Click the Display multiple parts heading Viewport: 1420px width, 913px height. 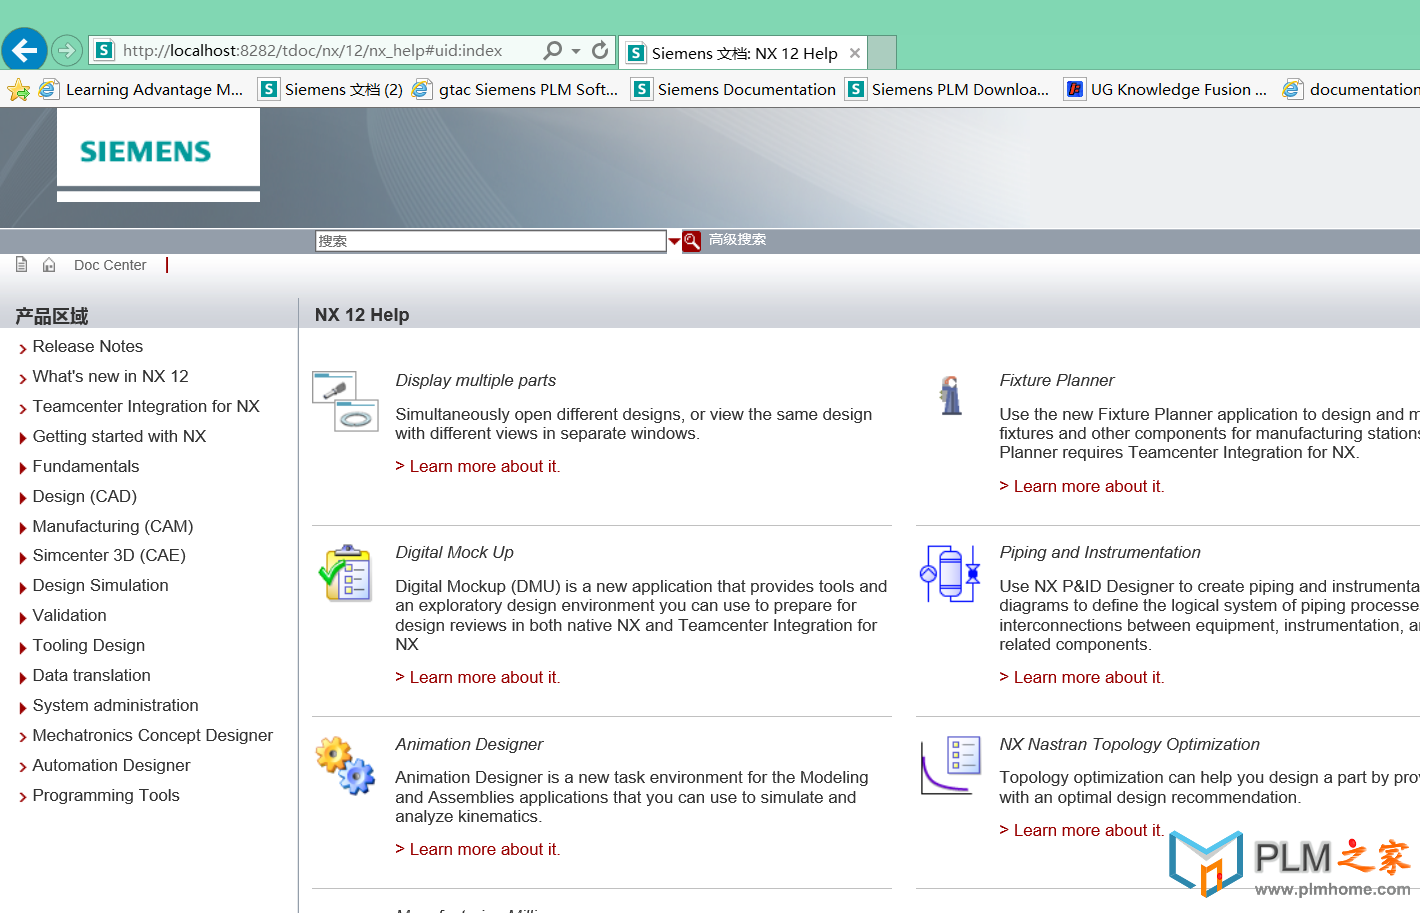475,381
